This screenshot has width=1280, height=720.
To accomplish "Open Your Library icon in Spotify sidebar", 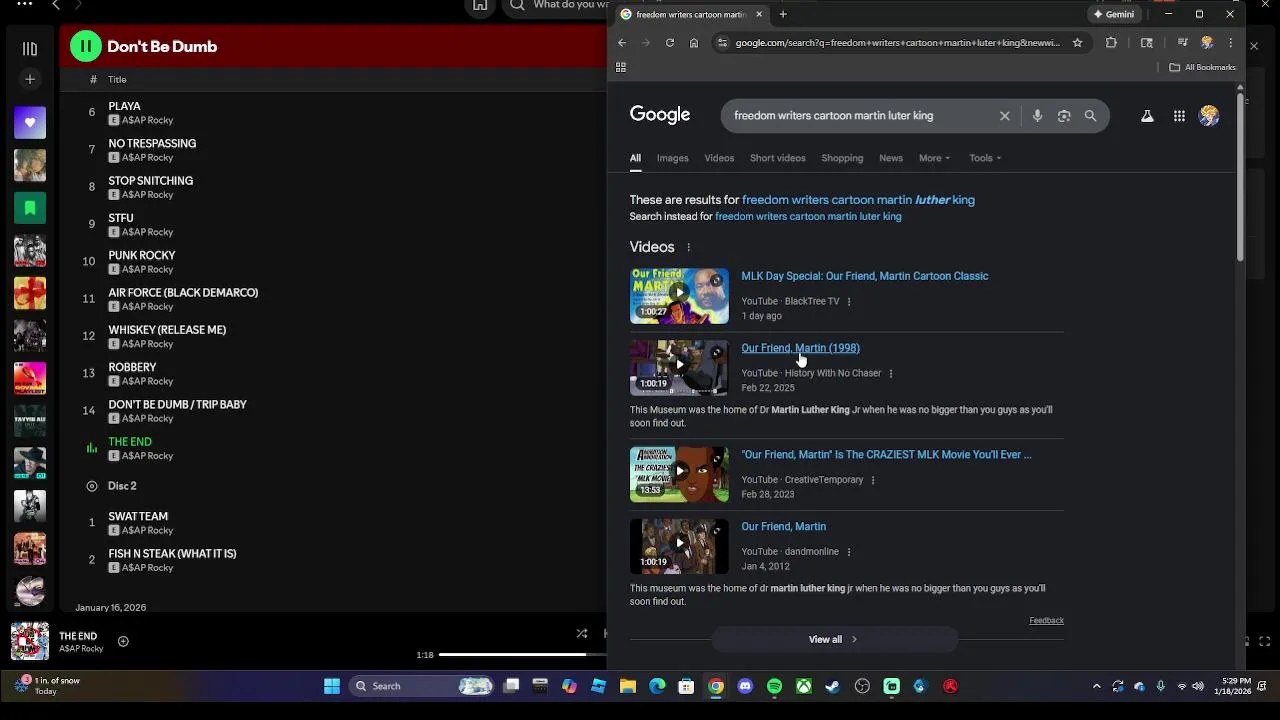I will 30,48.
